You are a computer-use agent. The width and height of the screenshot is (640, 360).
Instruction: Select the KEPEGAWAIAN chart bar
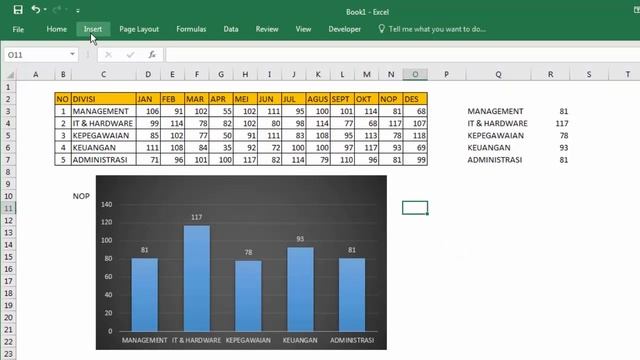(x=249, y=296)
